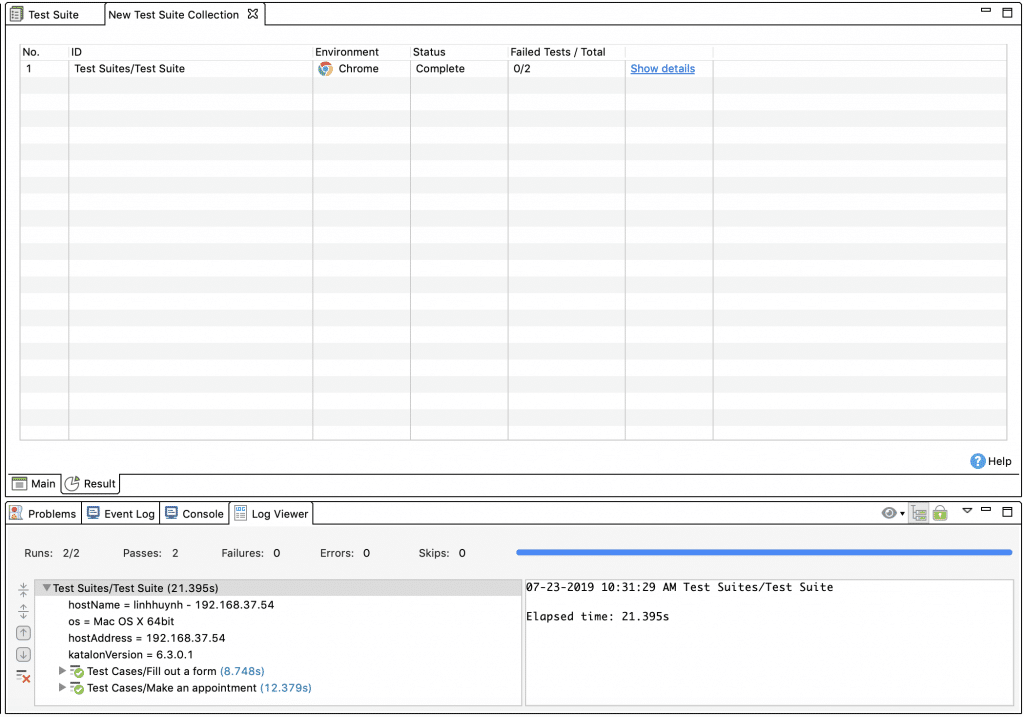Minimize the editor area

(x=986, y=10)
